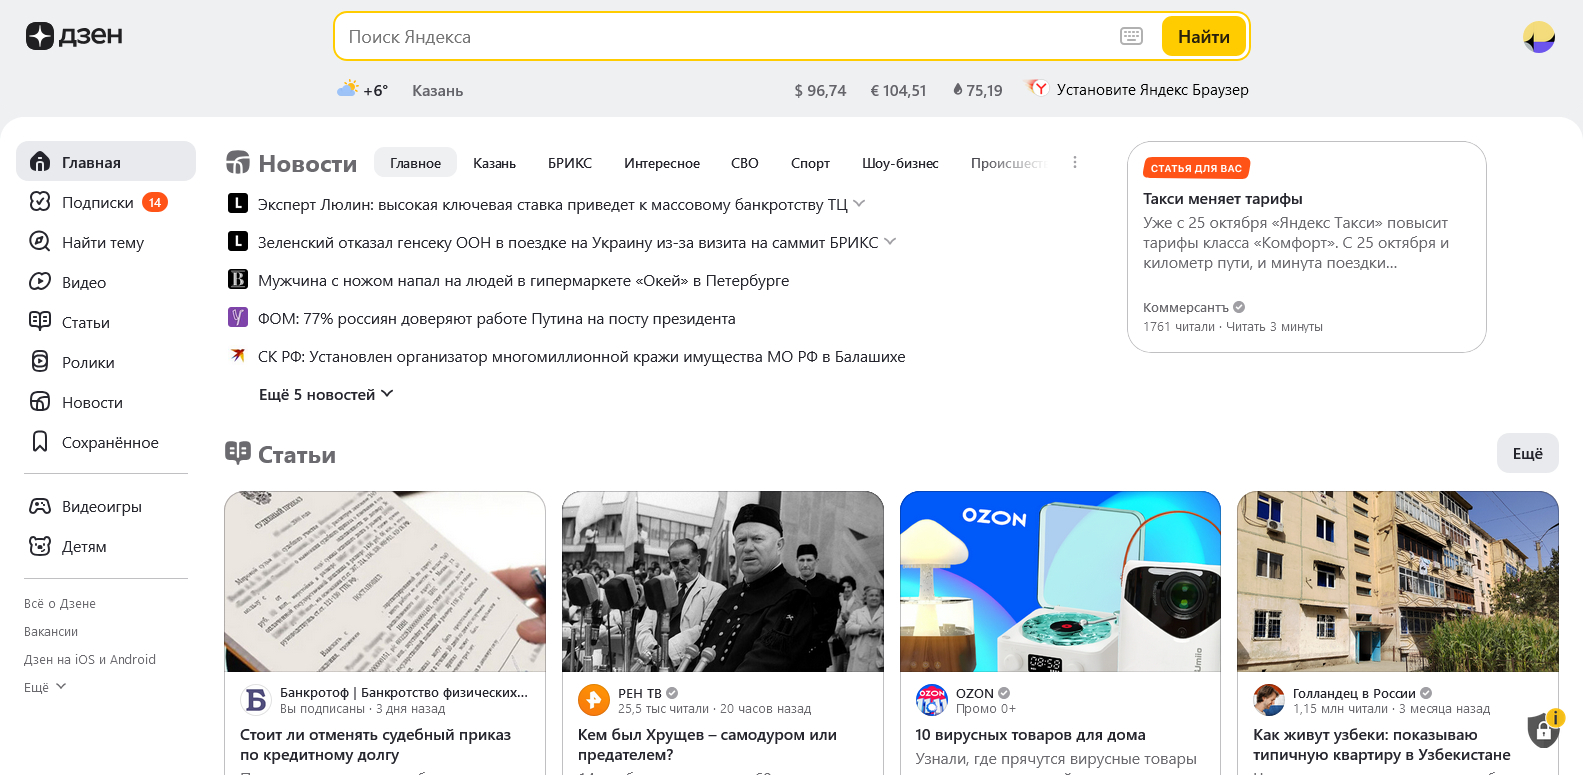Click the Дзен logo
This screenshot has width=1583, height=775.
click(74, 36)
